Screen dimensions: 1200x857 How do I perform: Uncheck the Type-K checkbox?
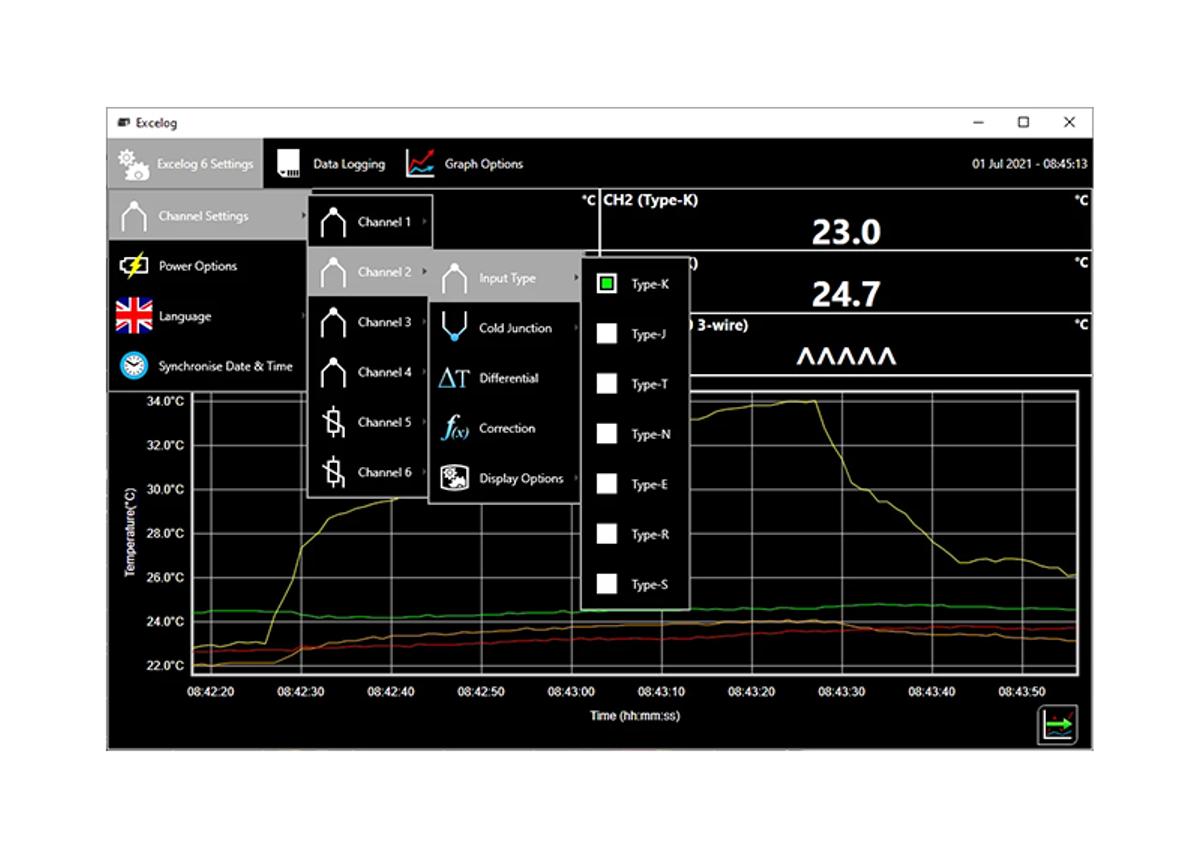(606, 285)
